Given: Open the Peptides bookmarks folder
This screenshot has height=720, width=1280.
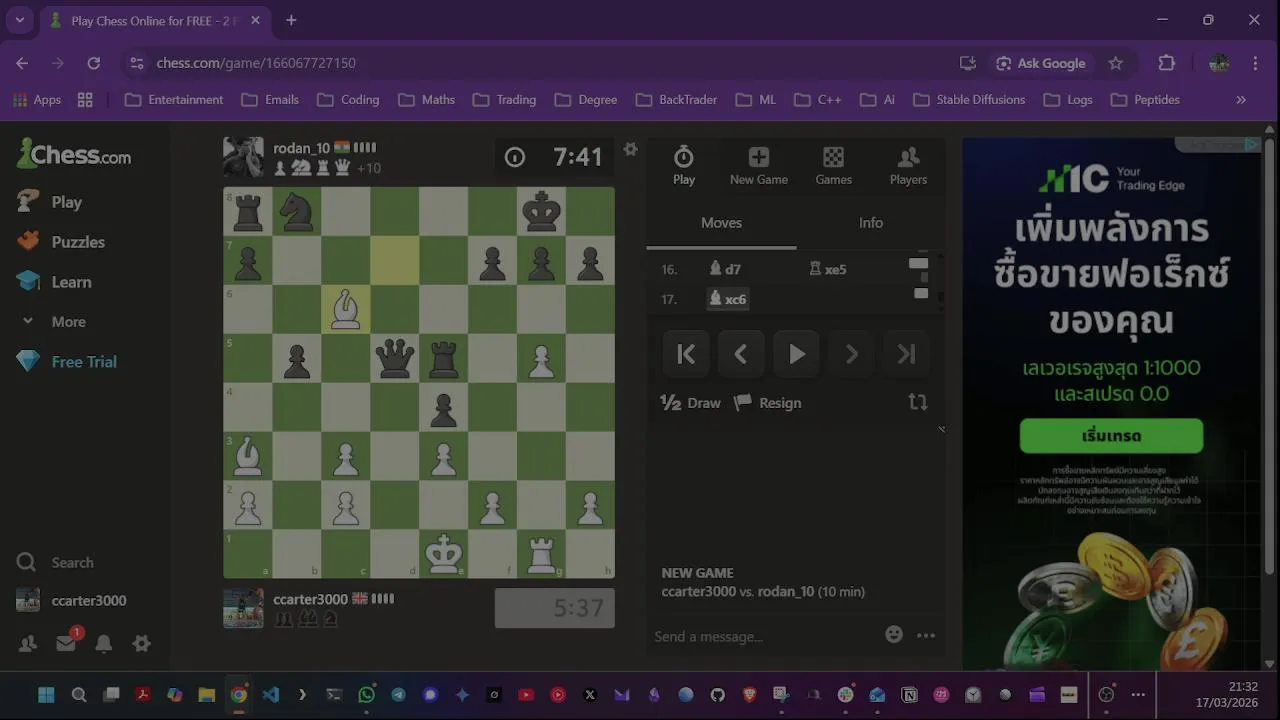Looking at the screenshot, I should (x=1145, y=100).
